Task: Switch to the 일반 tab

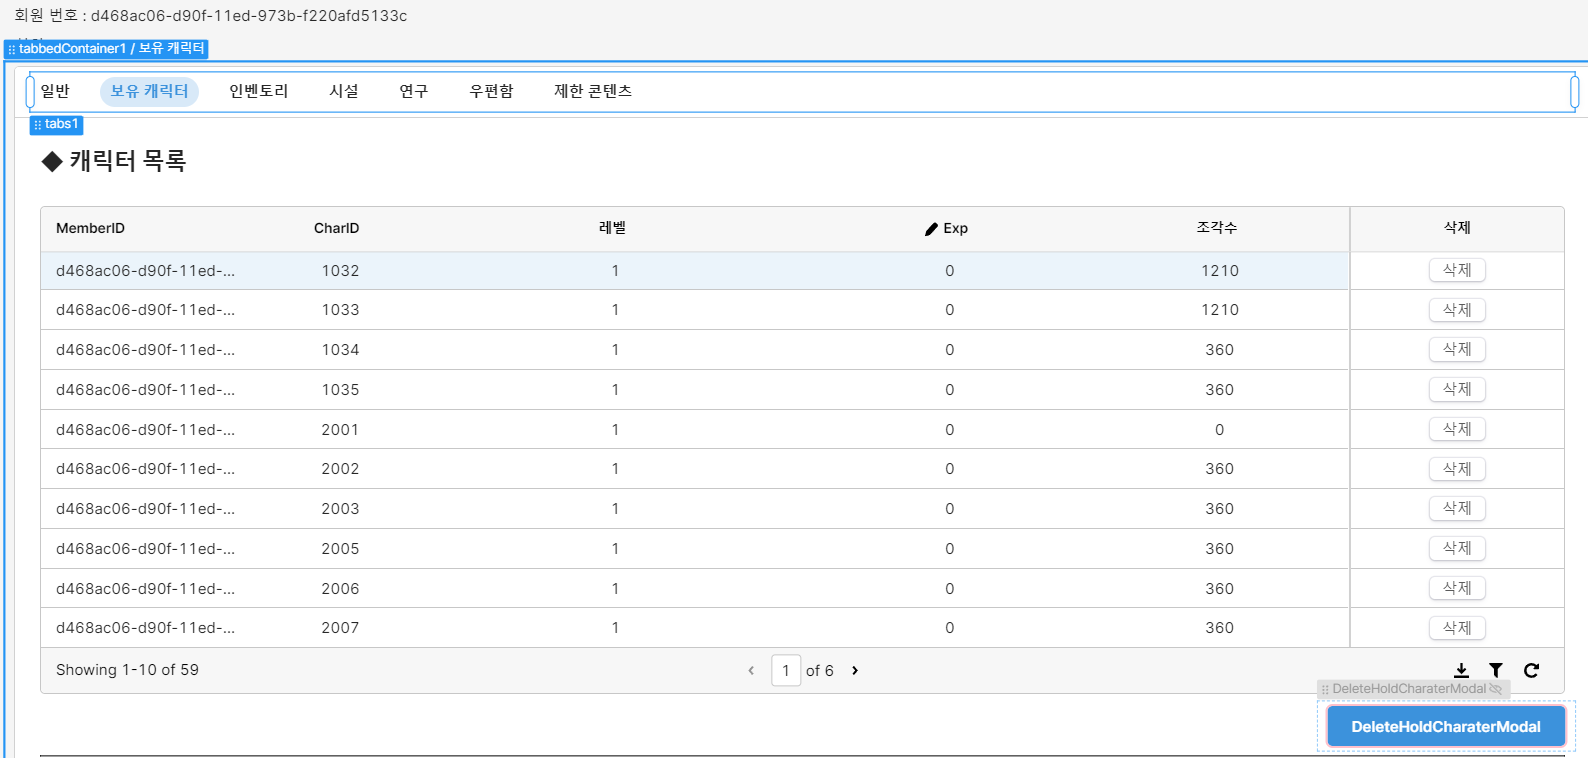Action: tap(55, 91)
